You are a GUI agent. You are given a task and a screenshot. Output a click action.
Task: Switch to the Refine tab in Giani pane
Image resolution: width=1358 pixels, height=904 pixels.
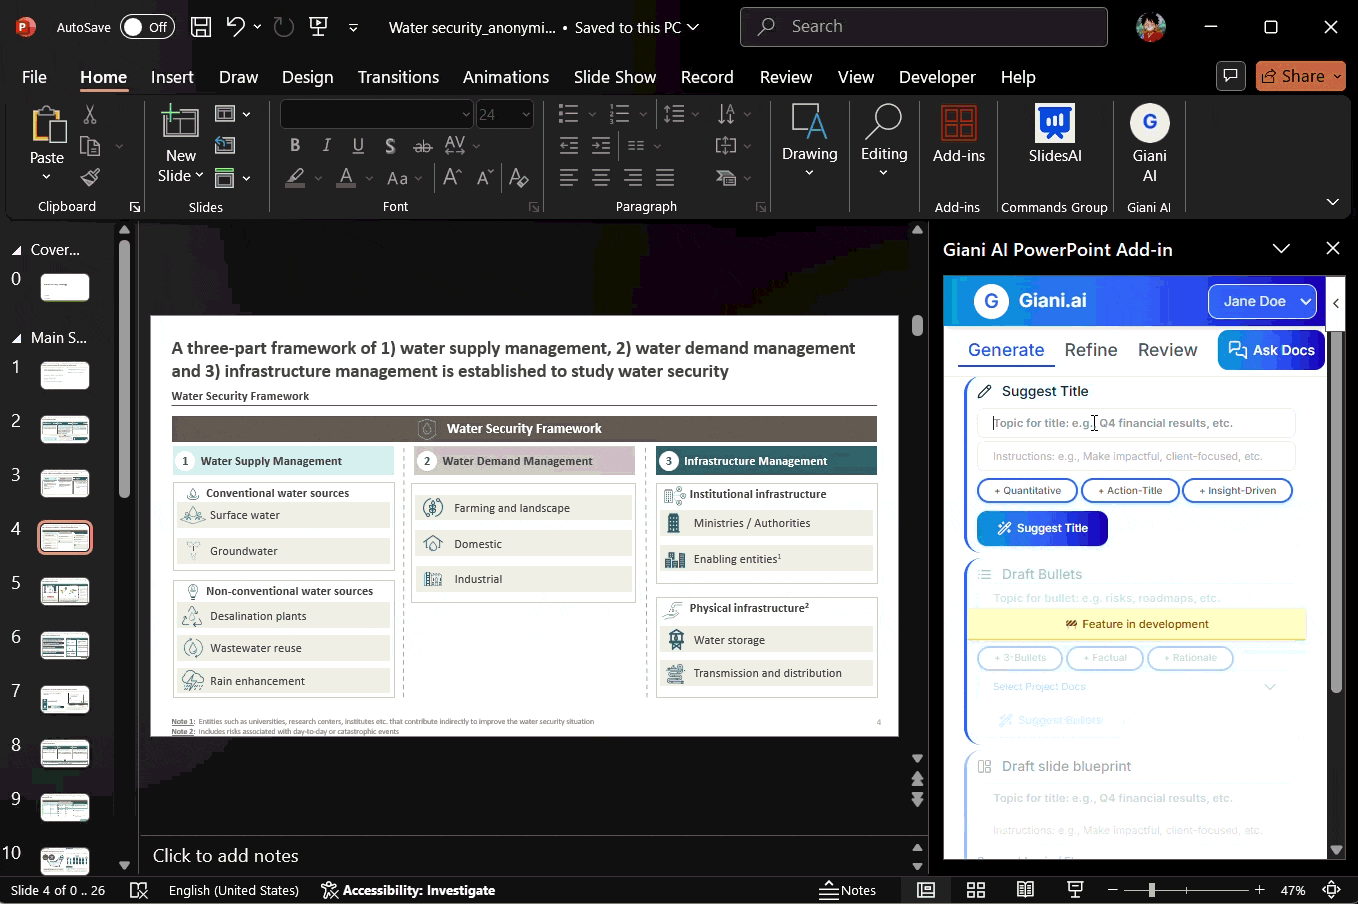[x=1090, y=350]
